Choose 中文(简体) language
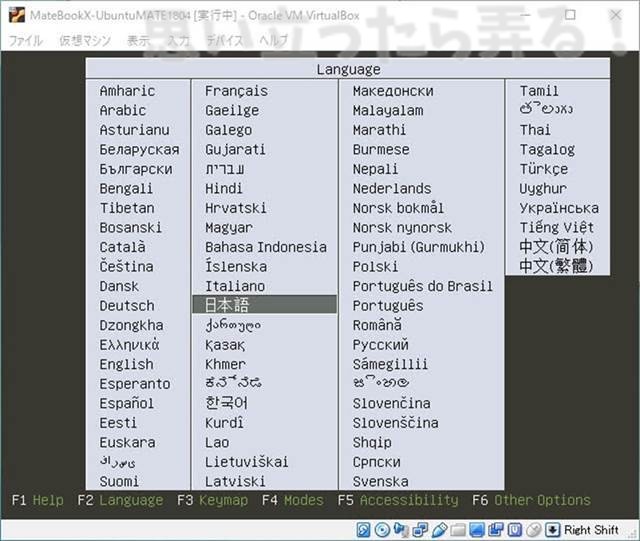The width and height of the screenshot is (640, 541). (556, 247)
